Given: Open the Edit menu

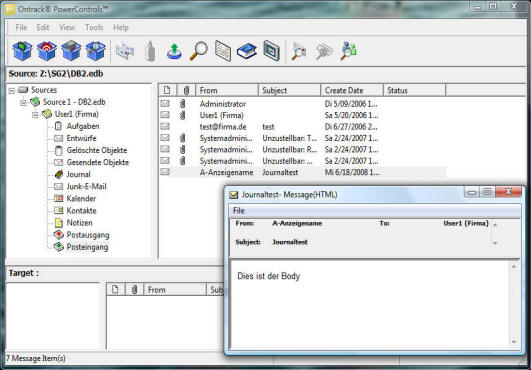Looking at the screenshot, I should (43, 27).
